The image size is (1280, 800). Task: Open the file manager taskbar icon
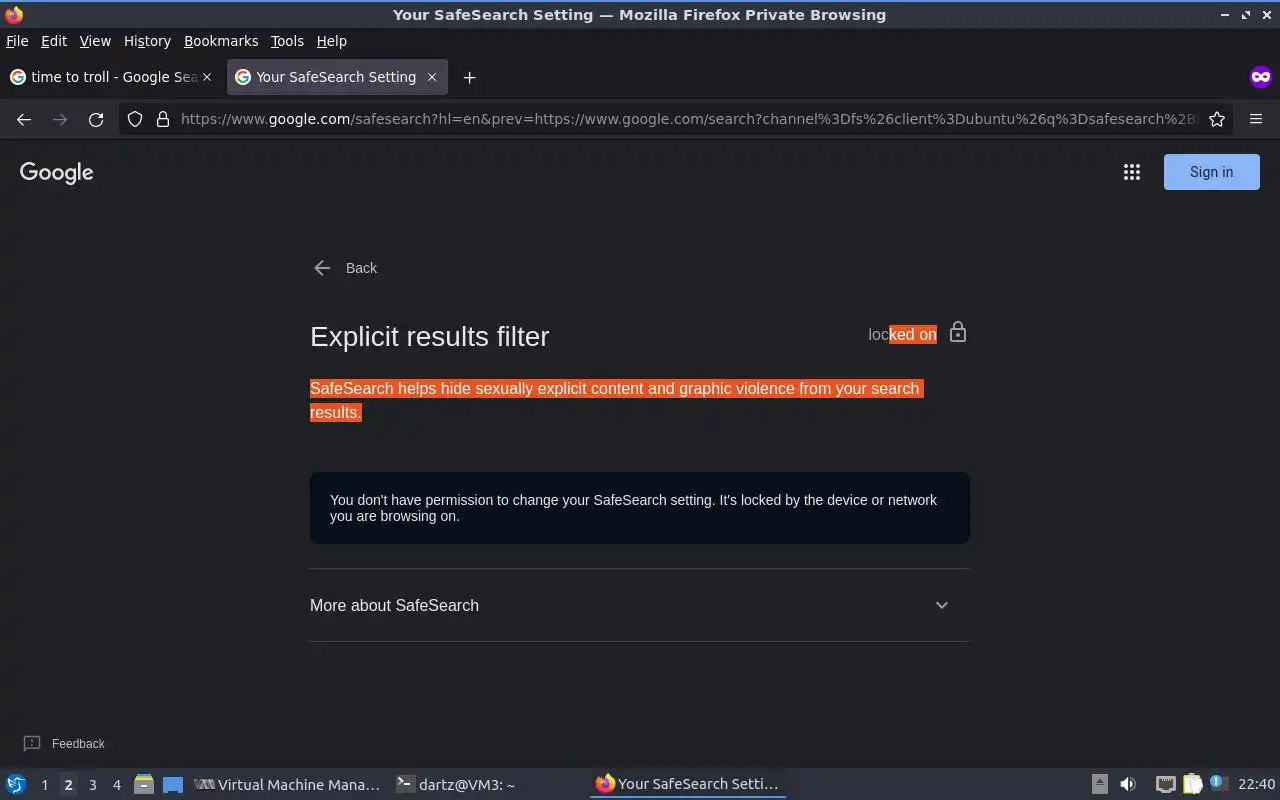click(x=144, y=784)
